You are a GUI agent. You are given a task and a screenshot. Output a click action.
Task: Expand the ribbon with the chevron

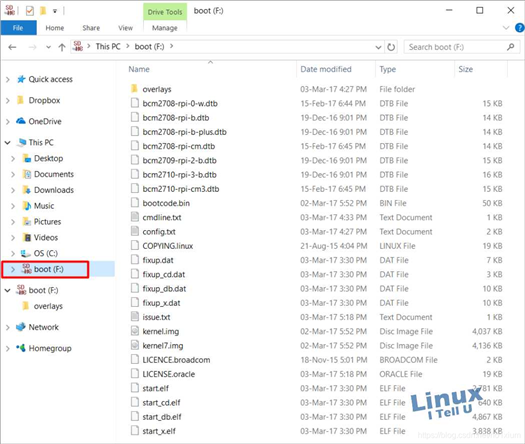pyautogui.click(x=506, y=28)
